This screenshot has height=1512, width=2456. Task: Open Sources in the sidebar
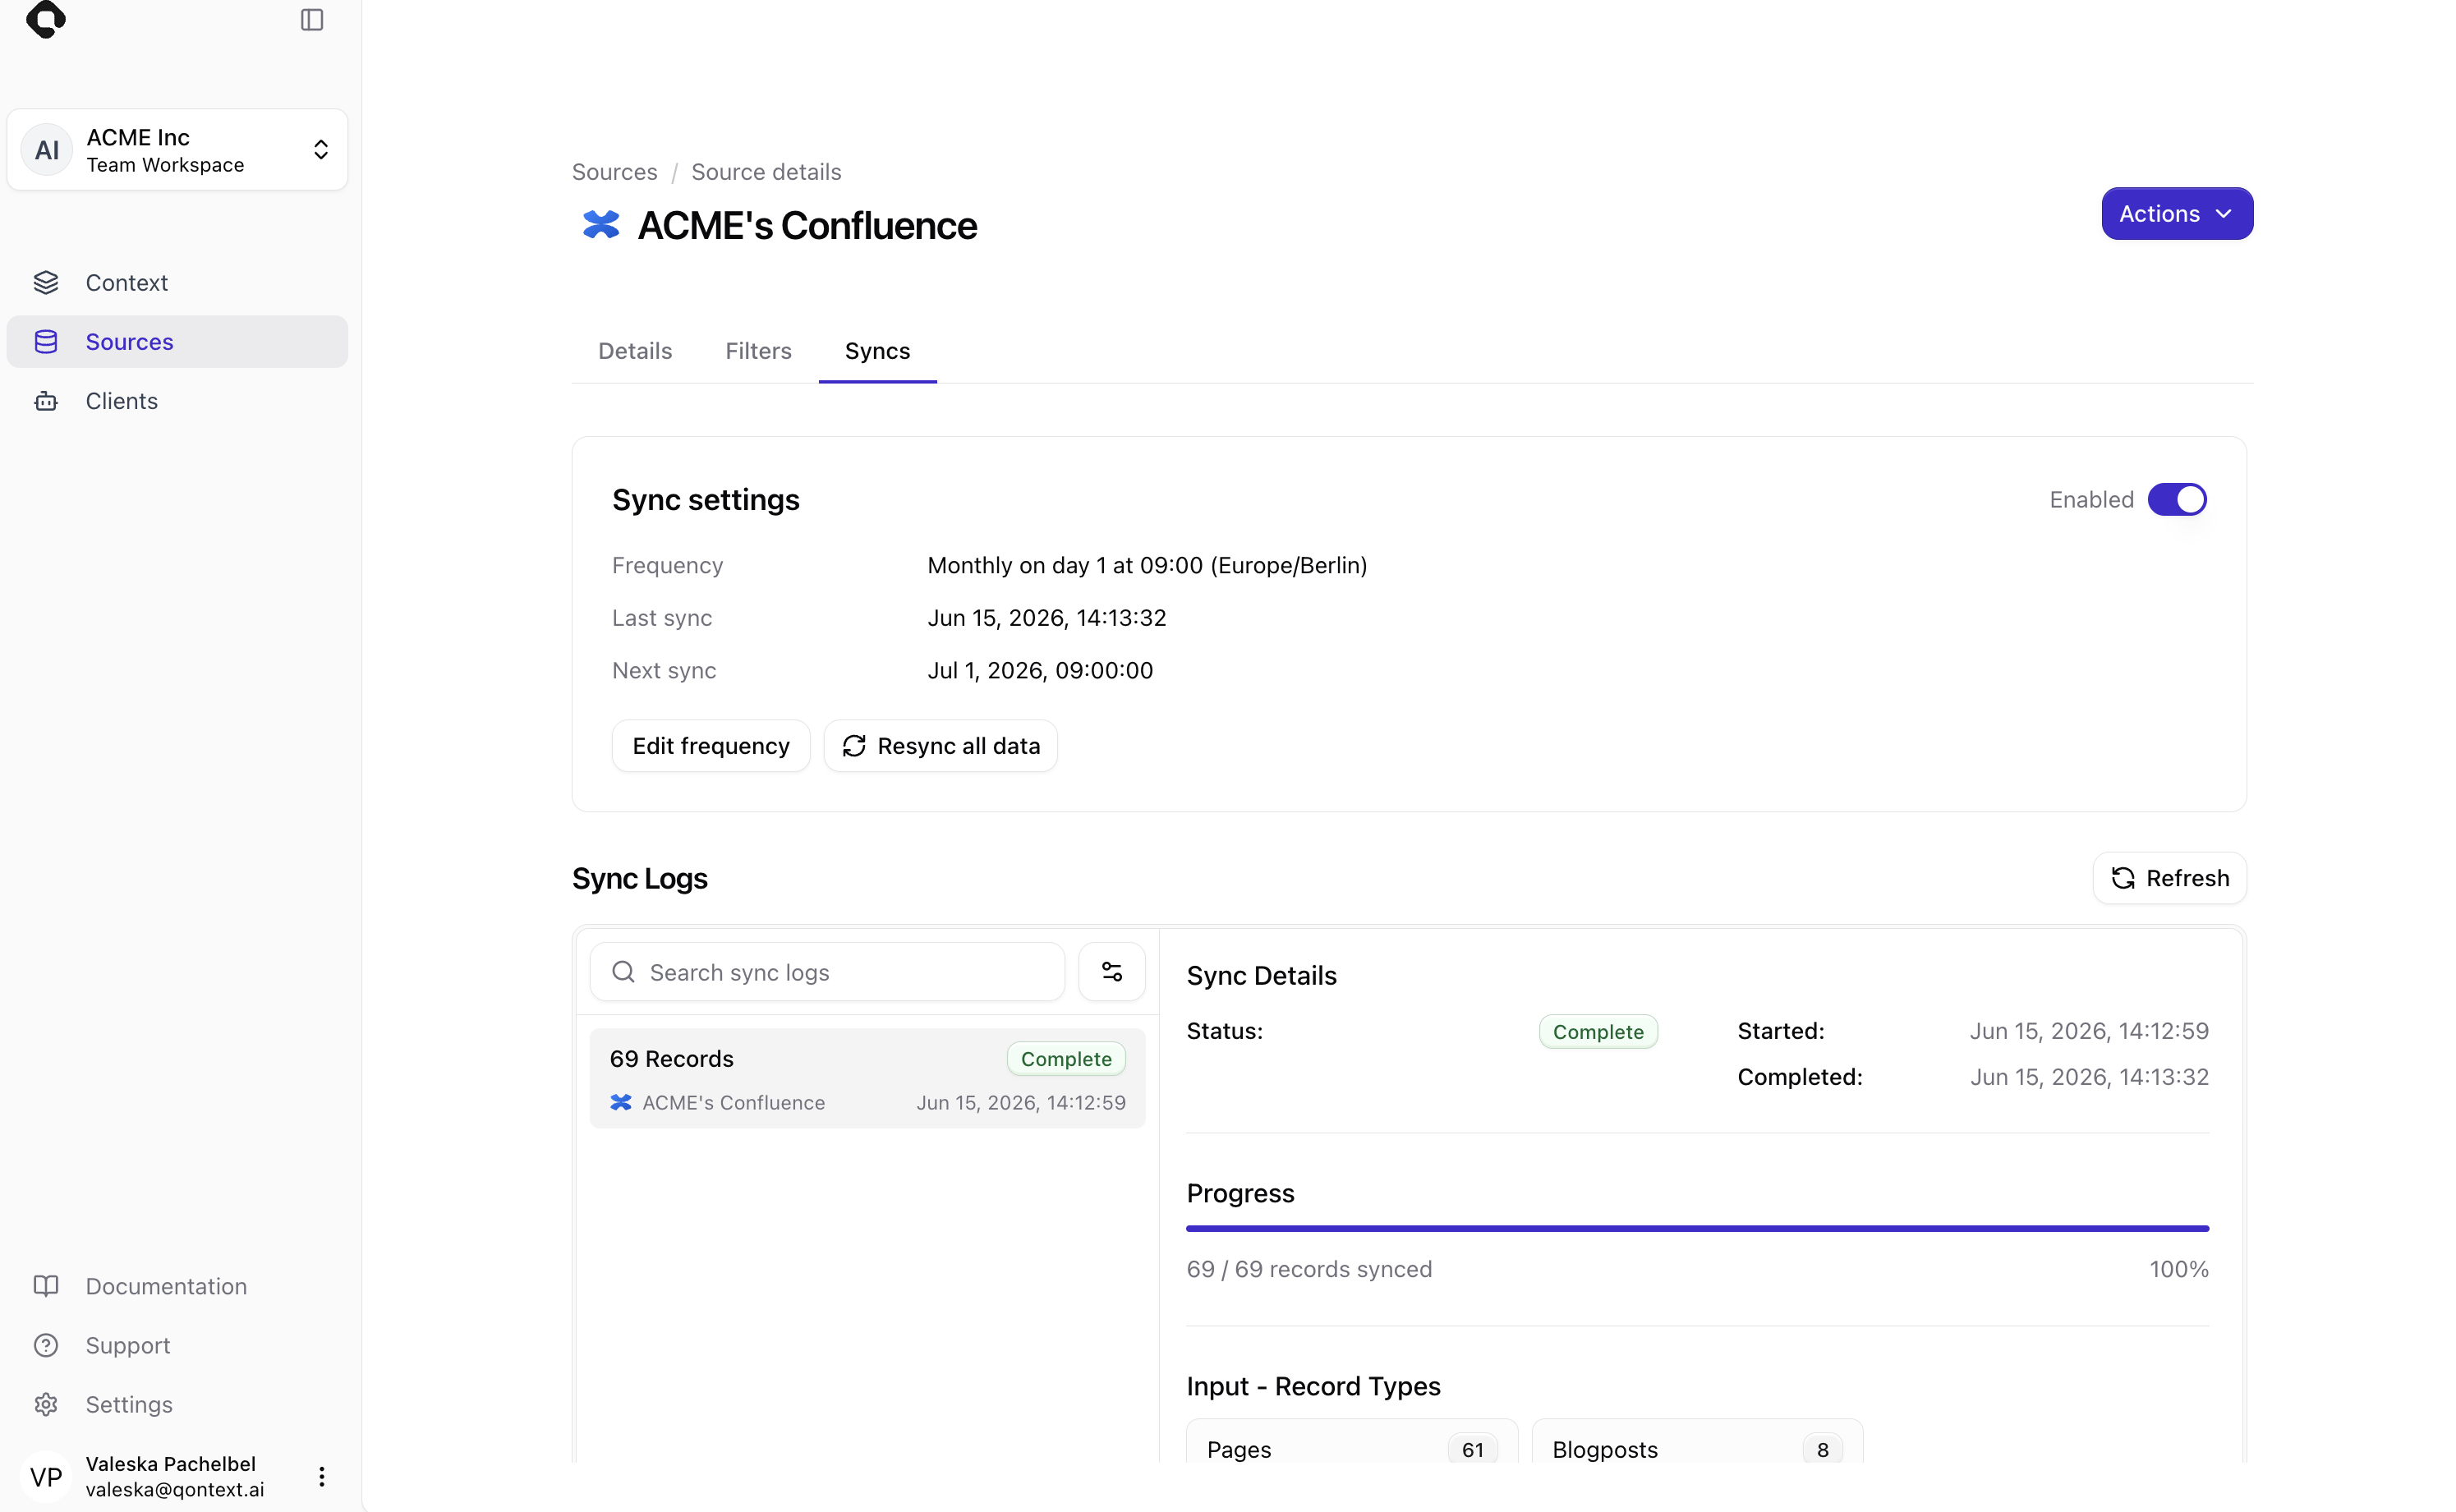coord(177,342)
